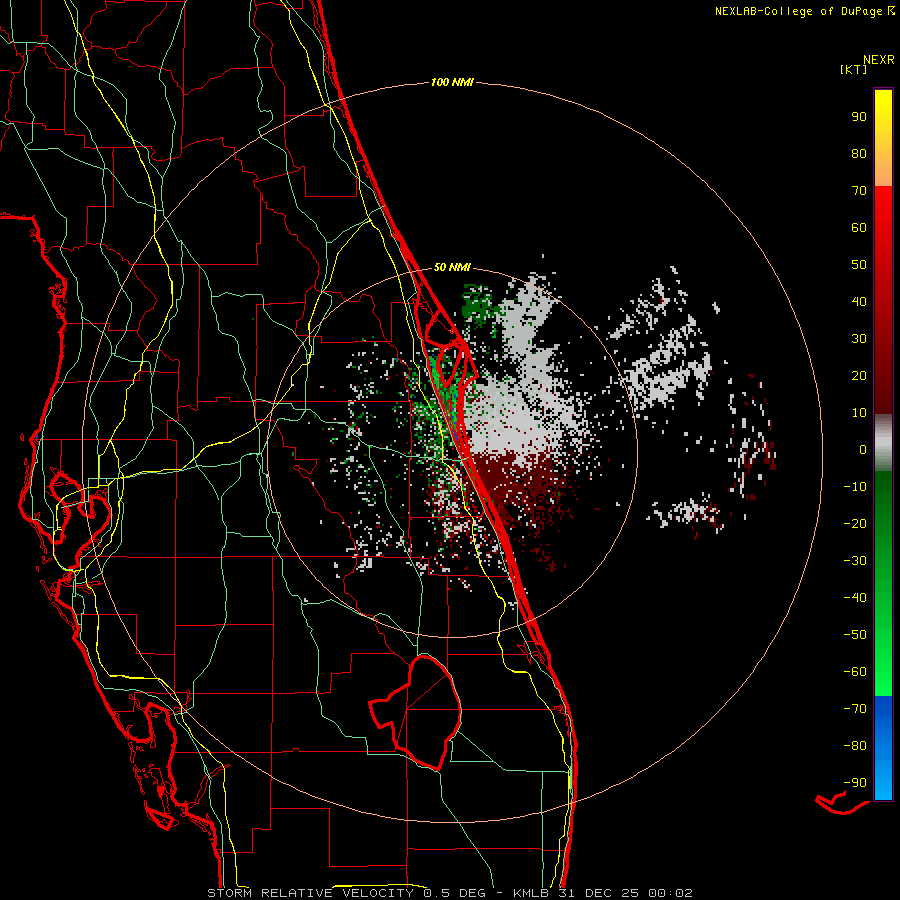Click the -70 value on velocity scale
Screen dimensions: 900x900
coord(855,709)
